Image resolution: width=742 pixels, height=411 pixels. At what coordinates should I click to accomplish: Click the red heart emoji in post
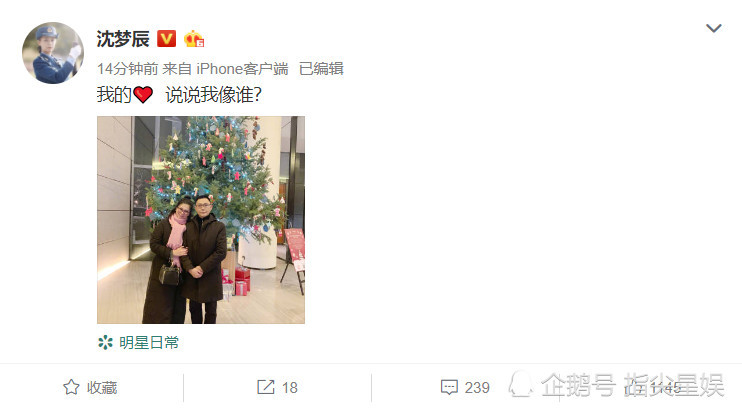click(x=143, y=95)
